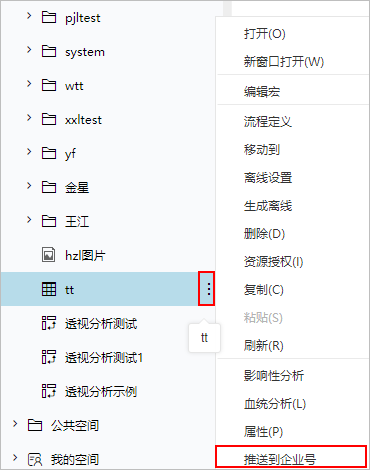Expand the system folder
This screenshot has width=370, height=470.
(29, 50)
